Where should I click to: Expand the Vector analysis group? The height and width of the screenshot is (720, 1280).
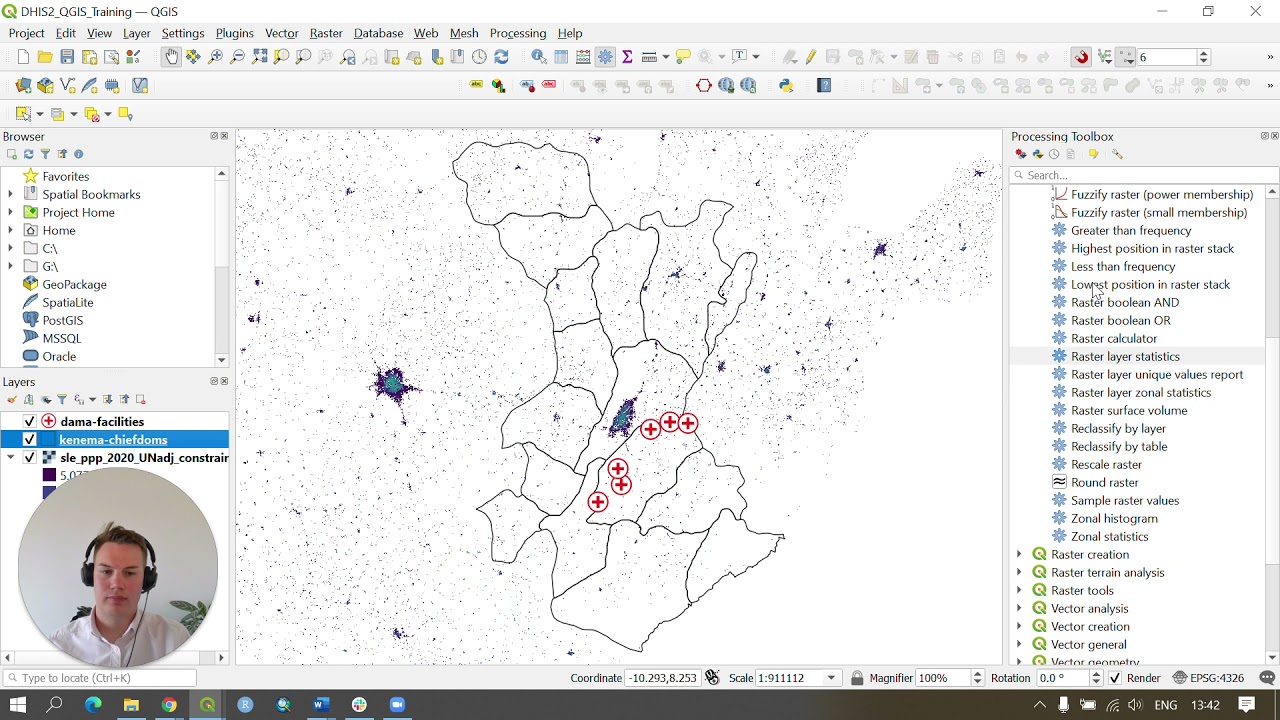[x=1019, y=608]
